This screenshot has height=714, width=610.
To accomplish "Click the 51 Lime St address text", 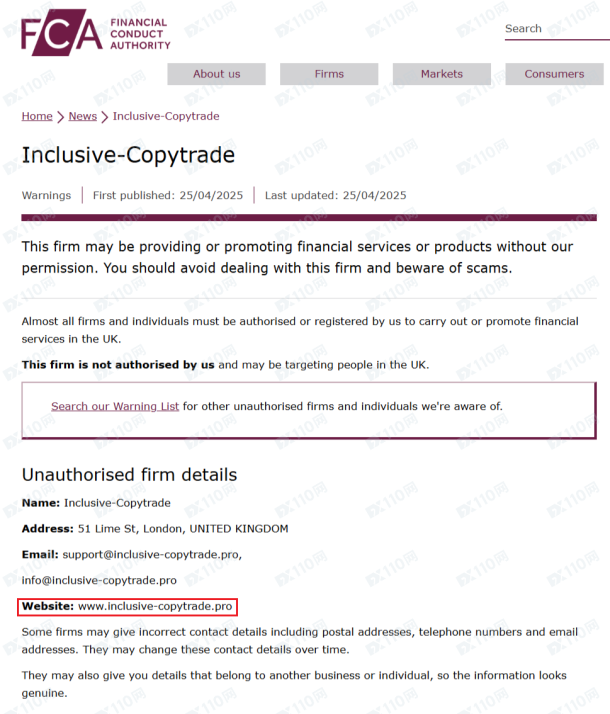I will point(183,529).
